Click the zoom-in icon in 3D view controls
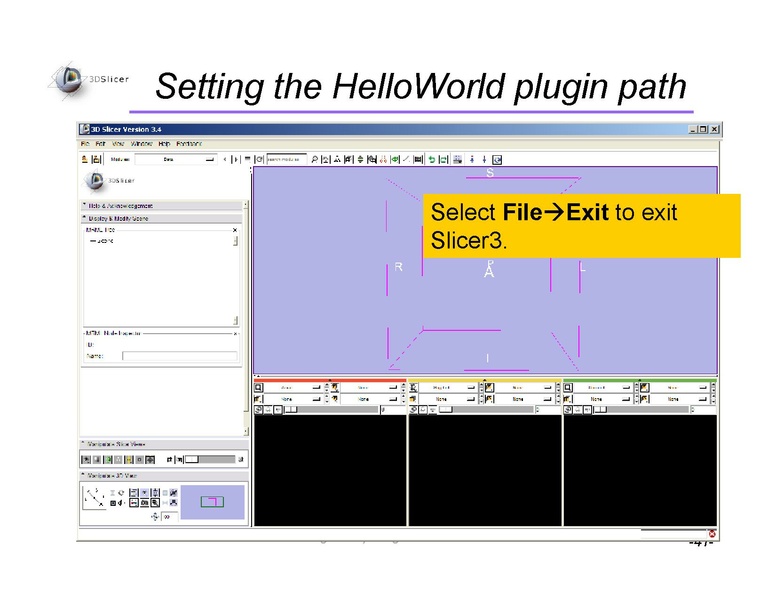 pyautogui.click(x=155, y=503)
